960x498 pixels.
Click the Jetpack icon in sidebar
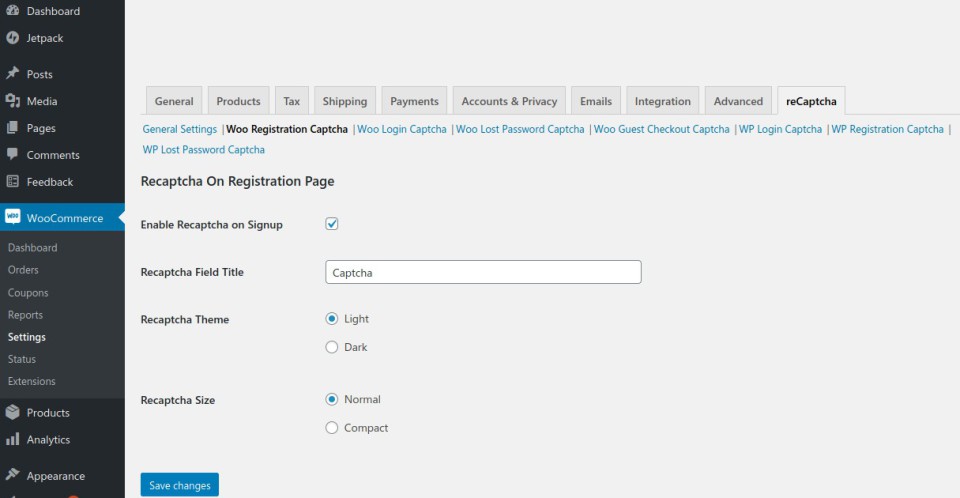tap(13, 38)
